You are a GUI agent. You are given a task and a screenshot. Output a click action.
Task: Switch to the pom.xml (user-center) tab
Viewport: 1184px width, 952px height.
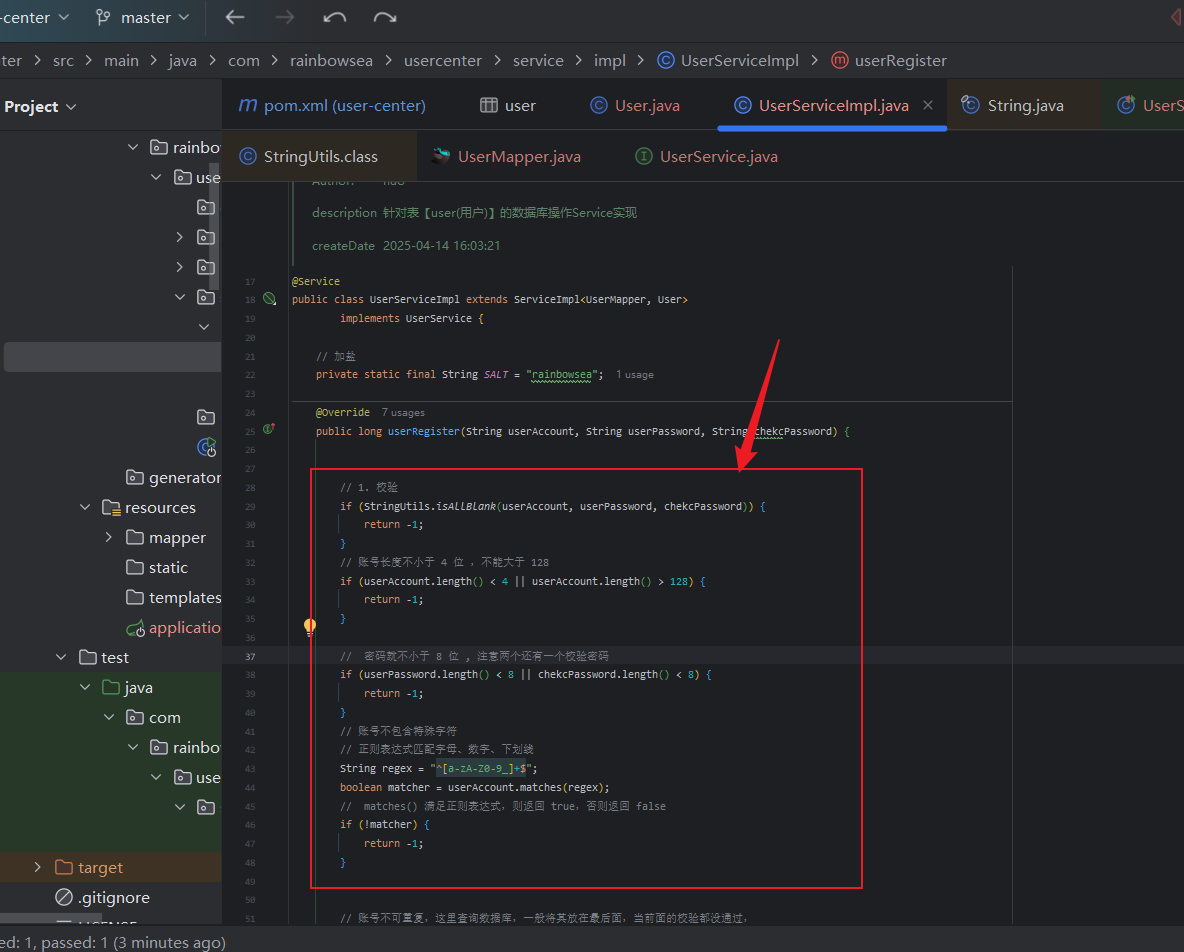(331, 106)
